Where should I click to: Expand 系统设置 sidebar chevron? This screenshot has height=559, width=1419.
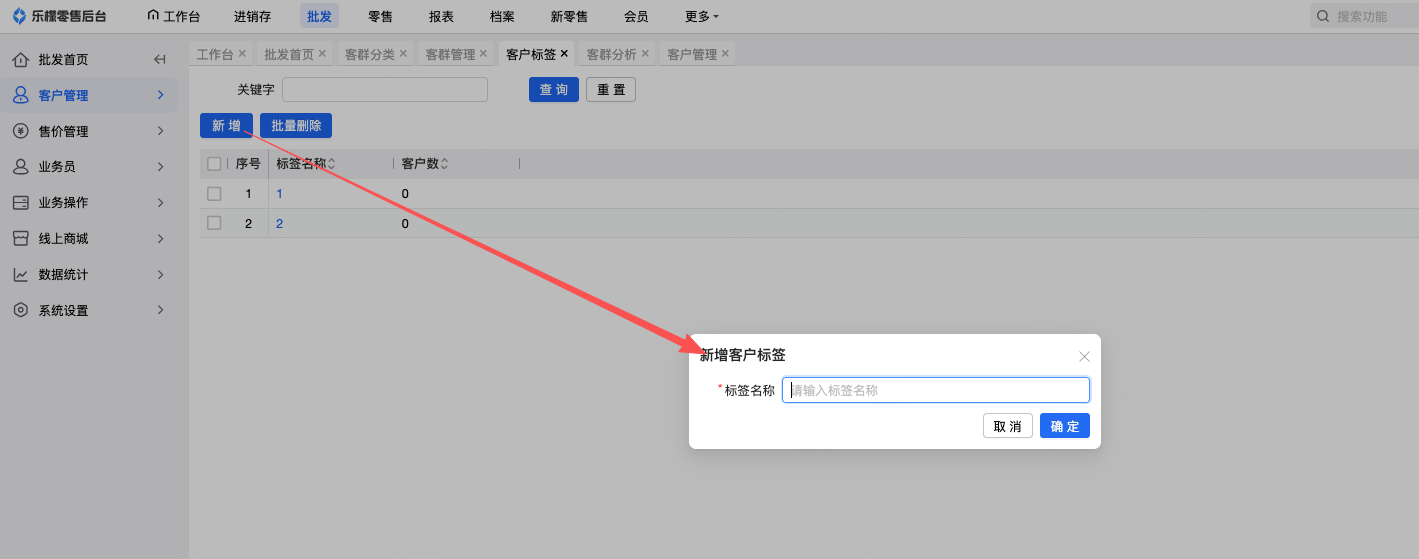pos(160,310)
